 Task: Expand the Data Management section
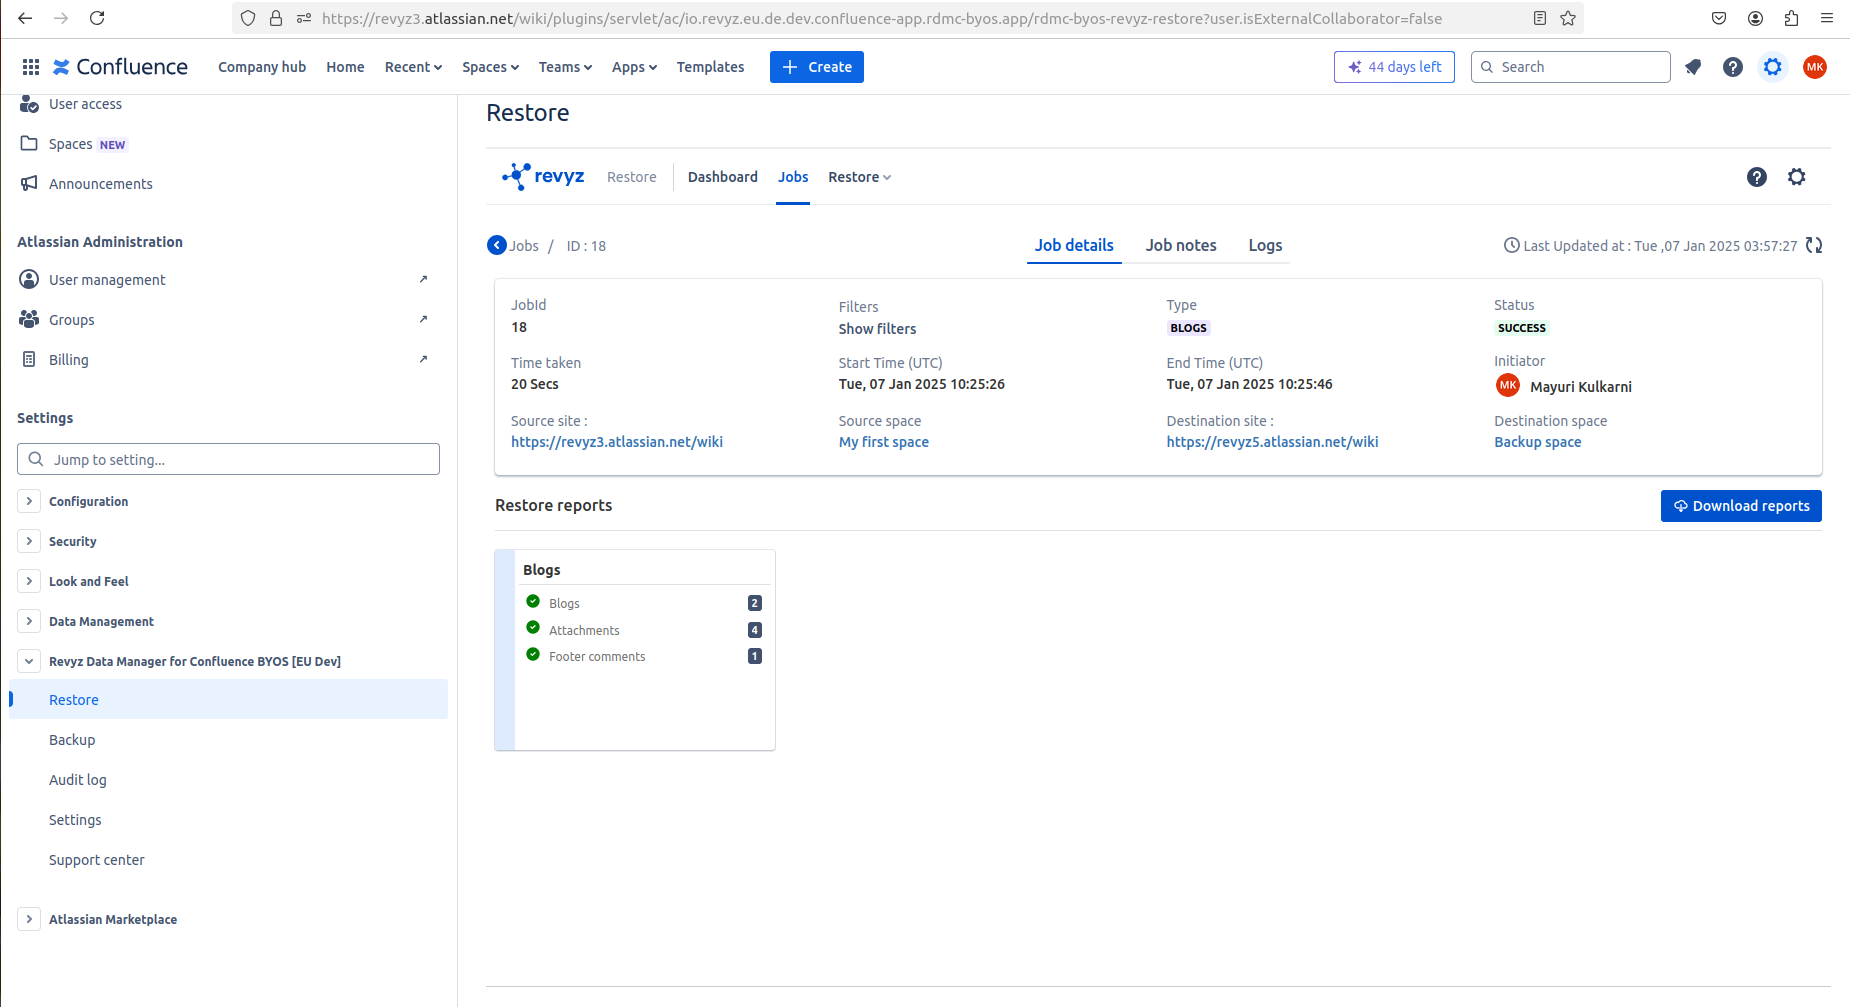(x=29, y=621)
